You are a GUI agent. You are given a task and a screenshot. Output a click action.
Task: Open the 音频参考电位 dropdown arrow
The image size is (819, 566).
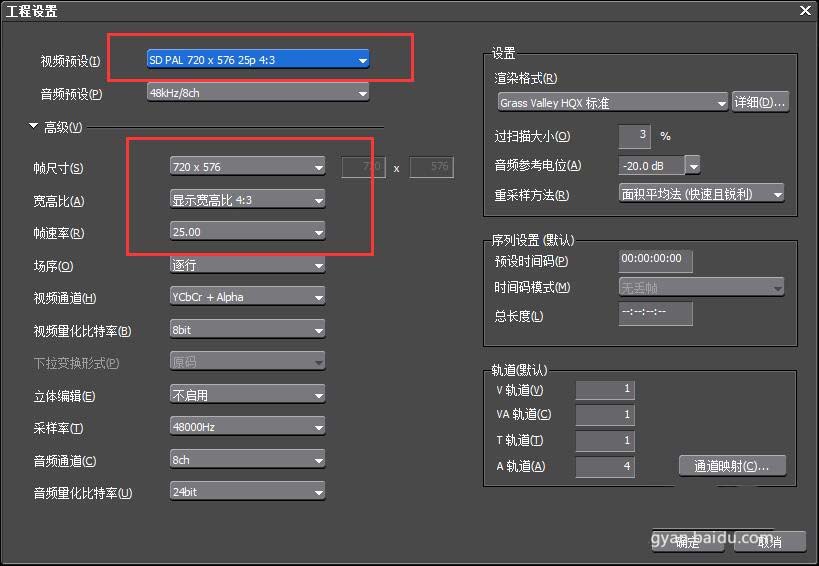pos(693,167)
